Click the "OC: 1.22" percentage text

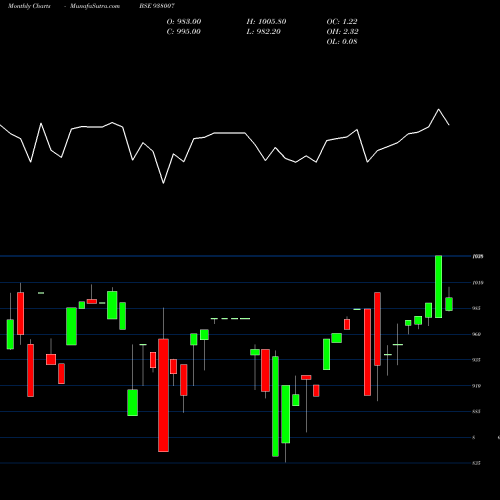[342, 22]
